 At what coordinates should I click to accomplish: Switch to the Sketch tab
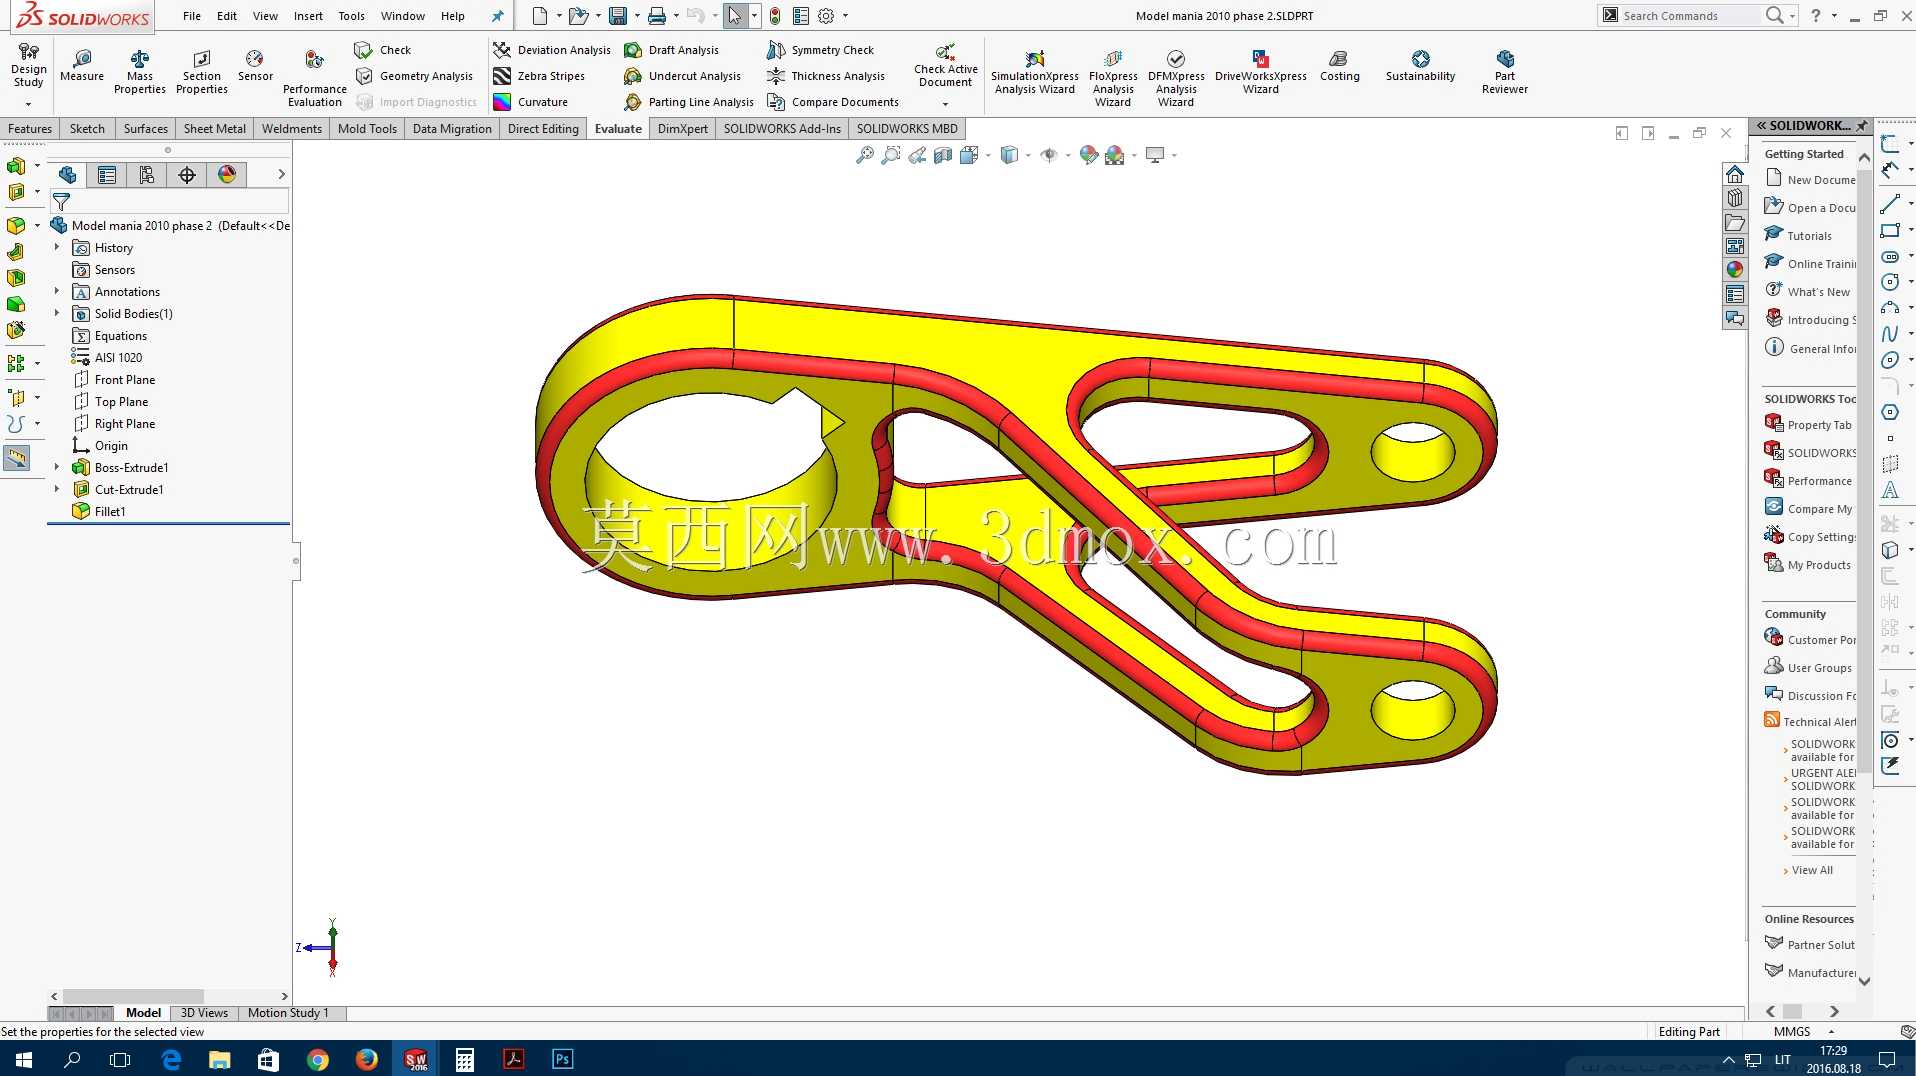coord(87,129)
